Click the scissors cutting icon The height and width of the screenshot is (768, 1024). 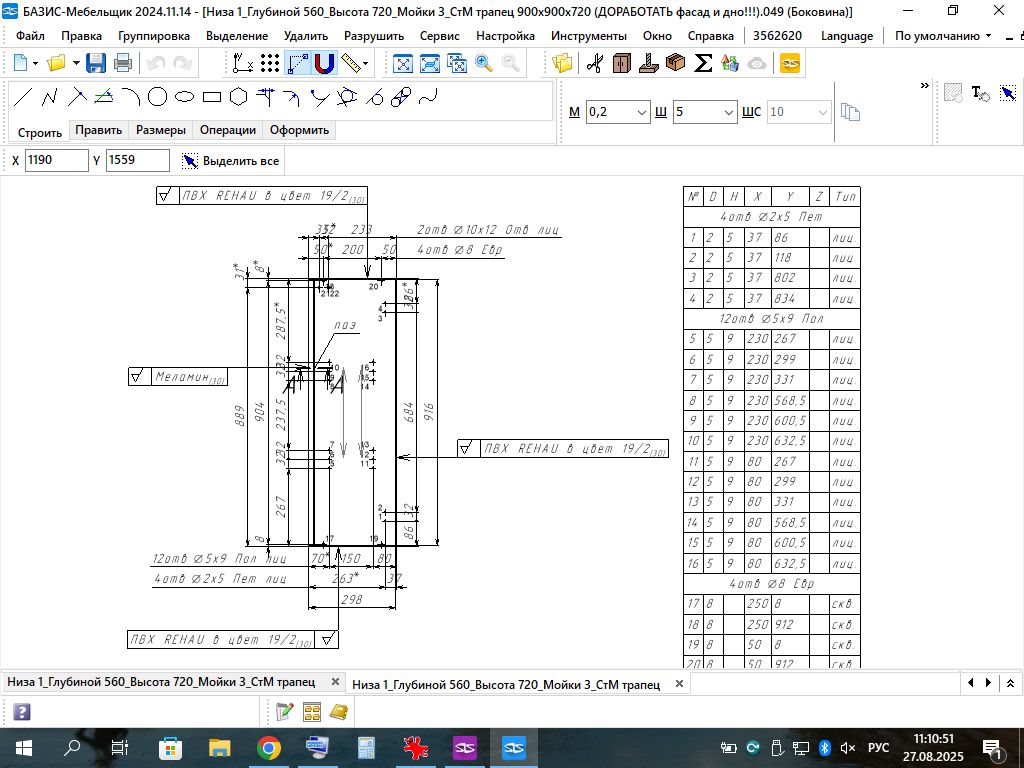point(594,63)
